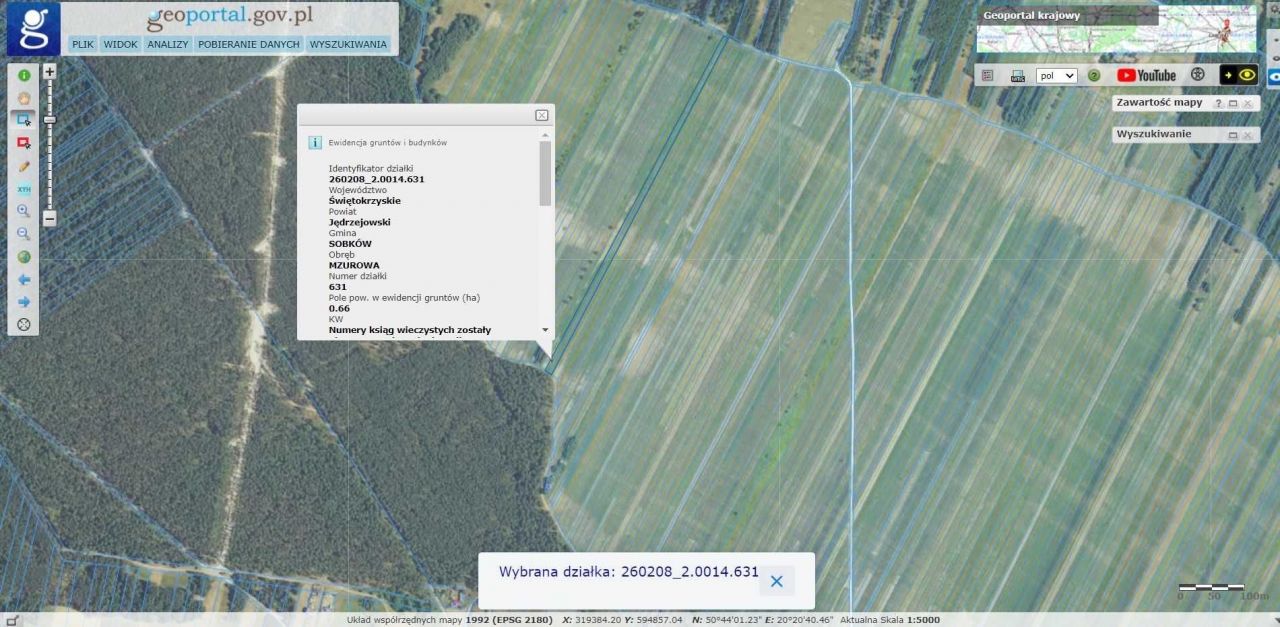Select the red rectangle selection tool

point(24,143)
